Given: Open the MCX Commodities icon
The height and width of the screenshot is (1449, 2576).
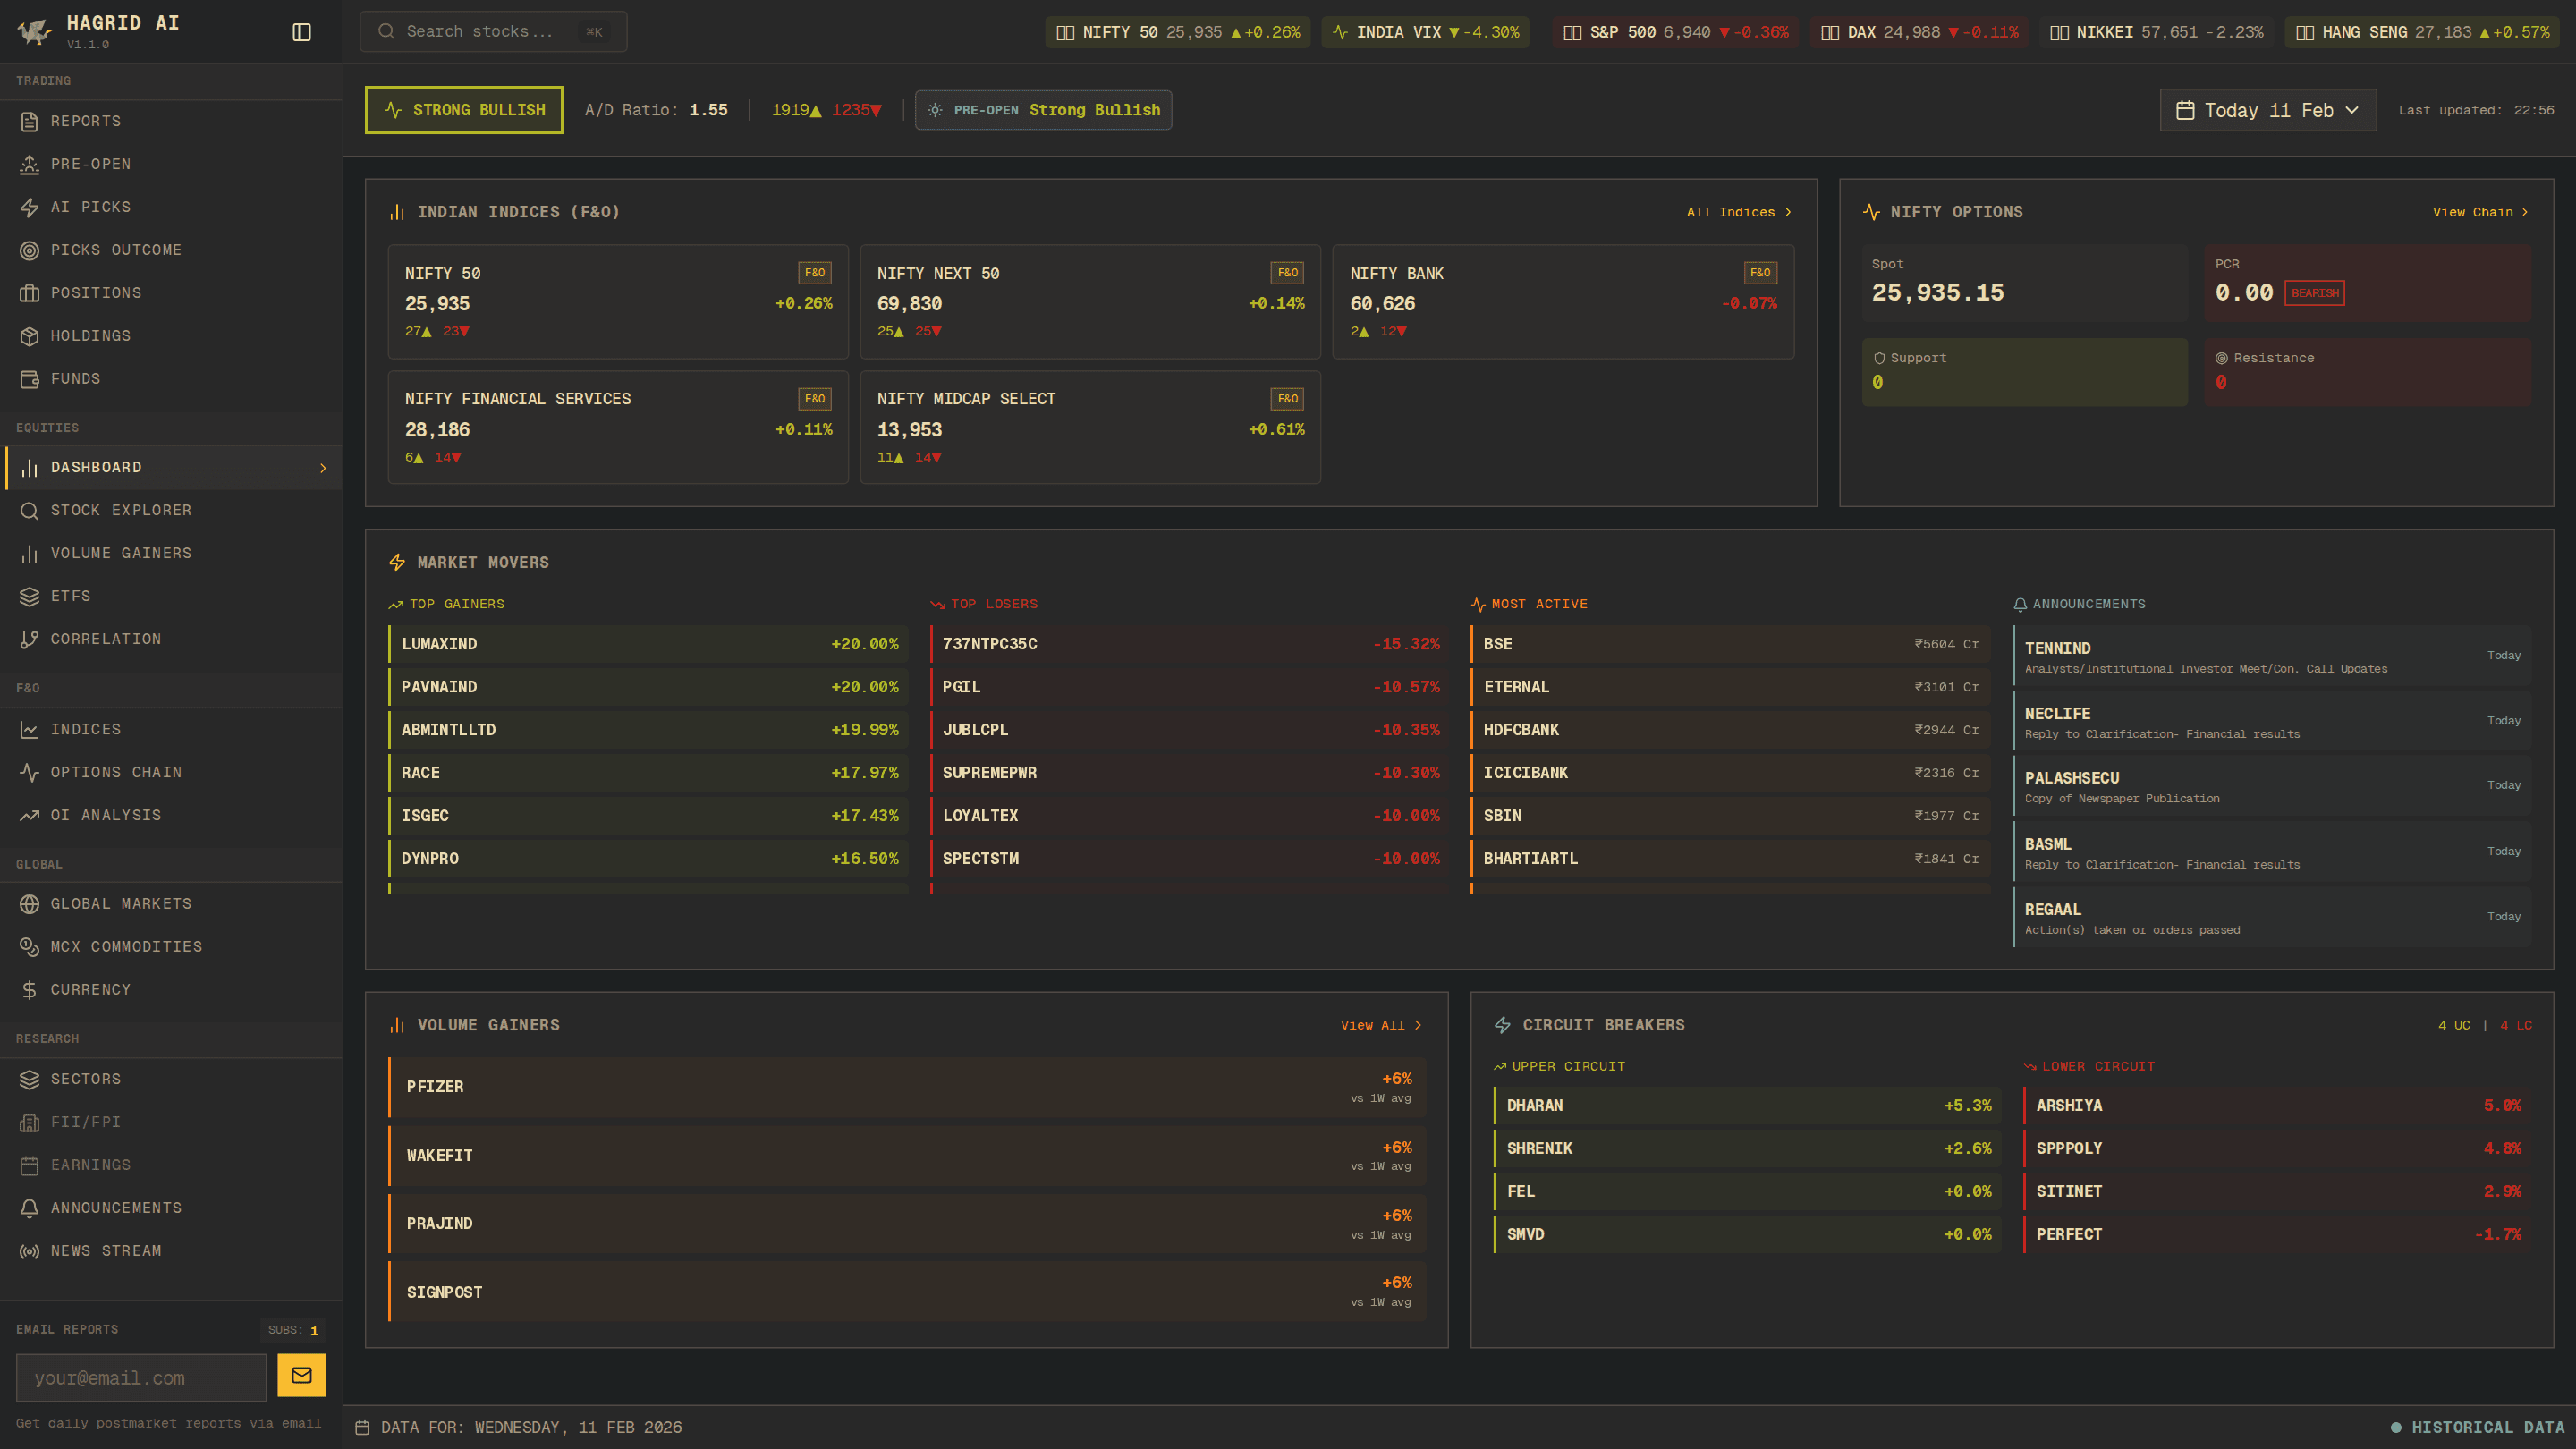Looking at the screenshot, I should pyautogui.click(x=30, y=946).
